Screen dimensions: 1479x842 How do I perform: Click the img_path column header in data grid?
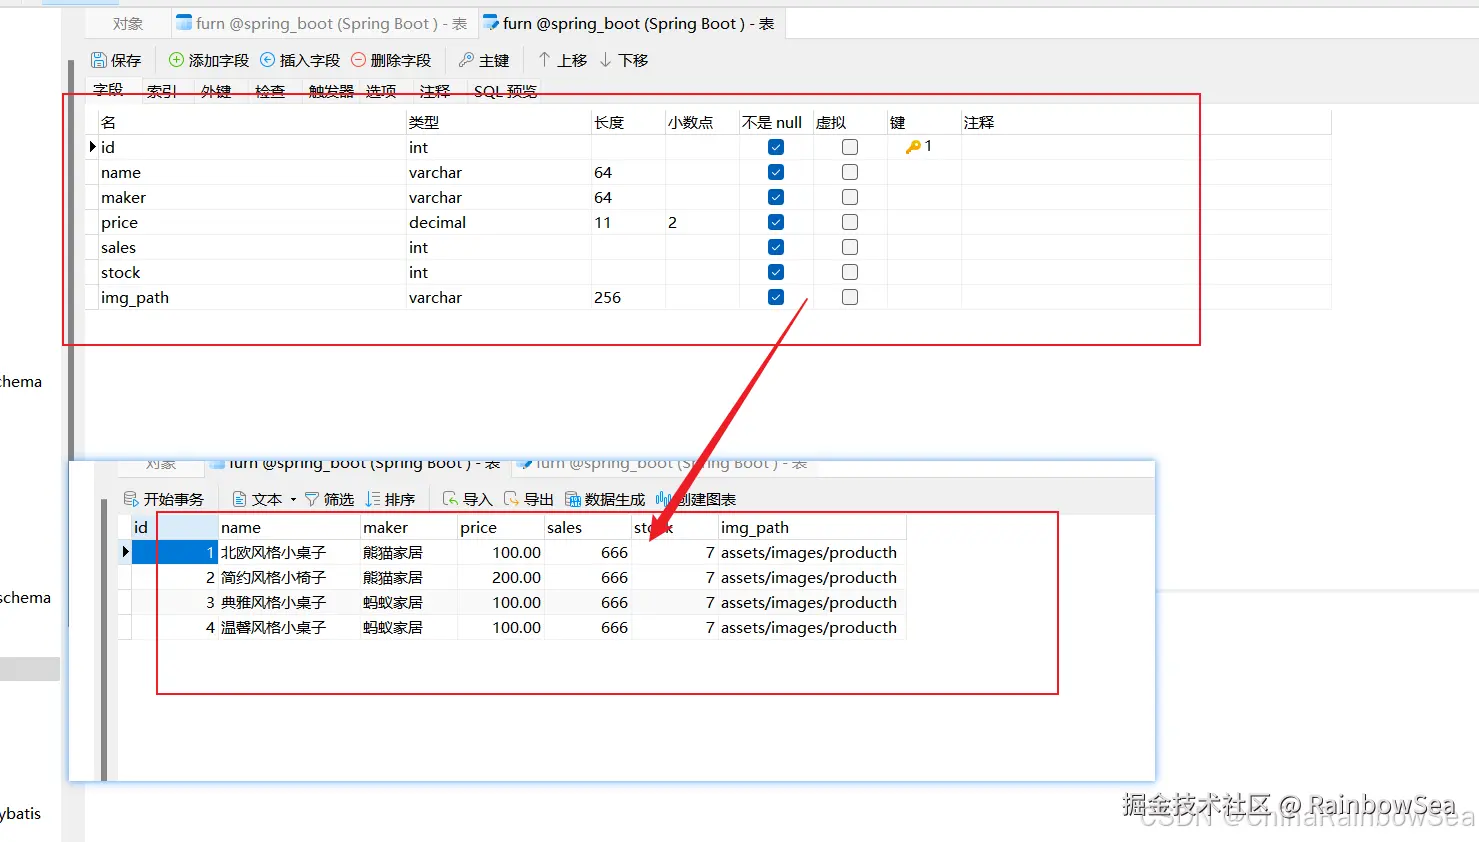pyautogui.click(x=812, y=527)
